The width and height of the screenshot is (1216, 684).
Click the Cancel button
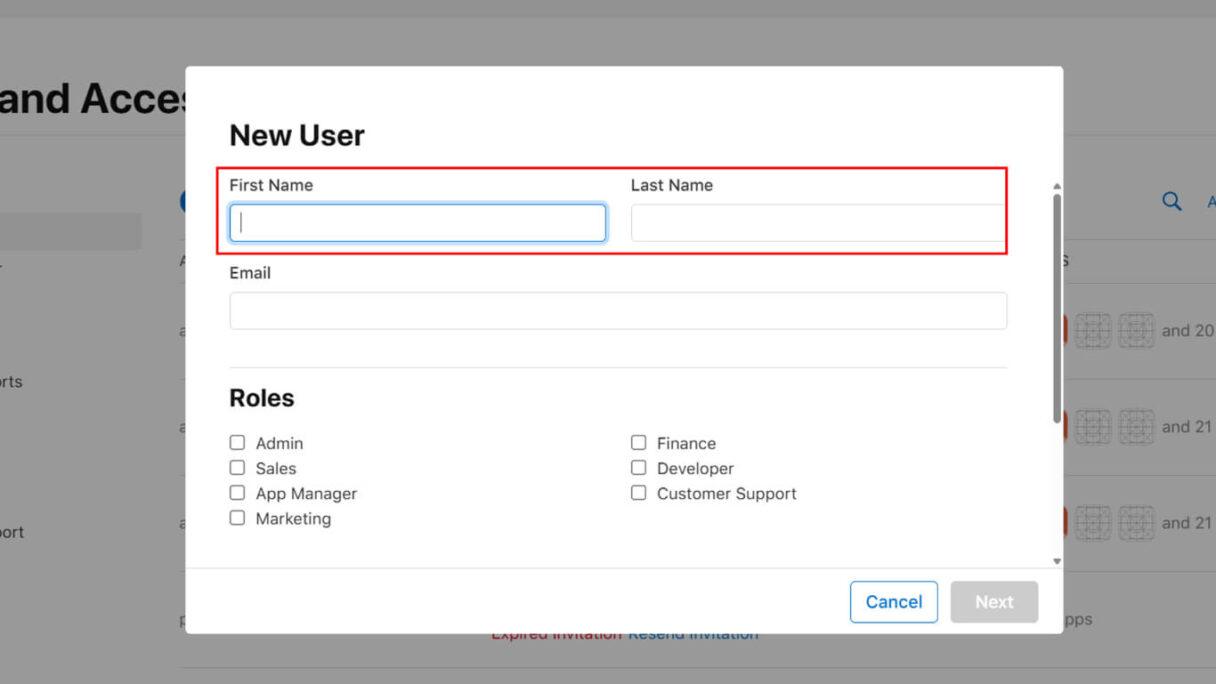point(893,601)
